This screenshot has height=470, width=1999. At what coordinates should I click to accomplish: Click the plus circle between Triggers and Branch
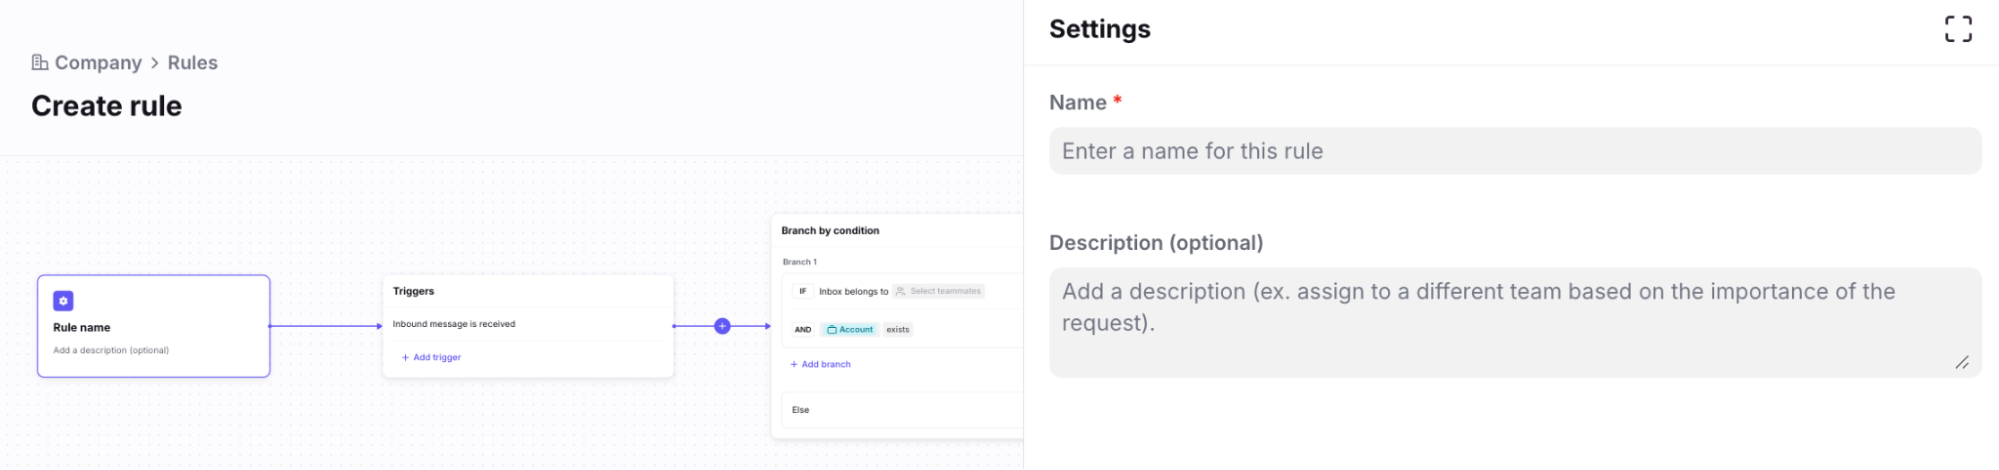pos(722,326)
